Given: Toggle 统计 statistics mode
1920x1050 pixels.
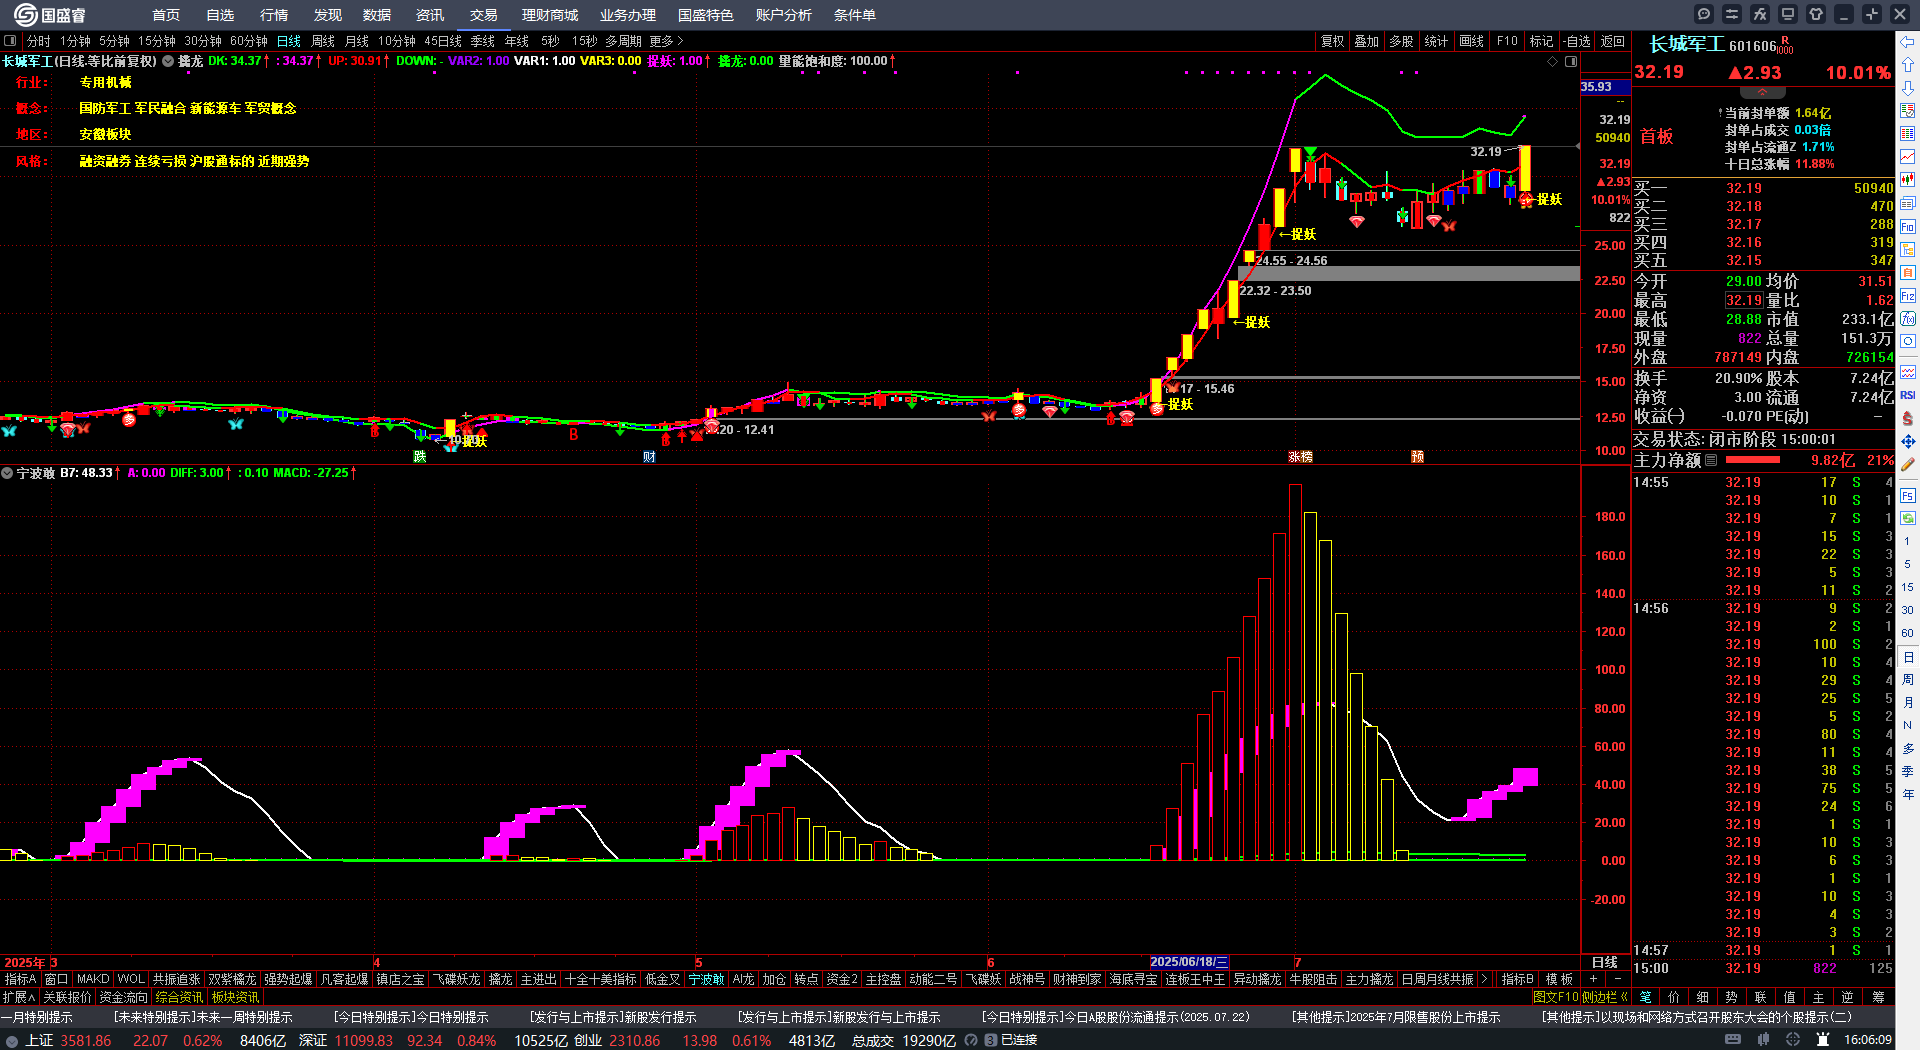Looking at the screenshot, I should click(1436, 41).
